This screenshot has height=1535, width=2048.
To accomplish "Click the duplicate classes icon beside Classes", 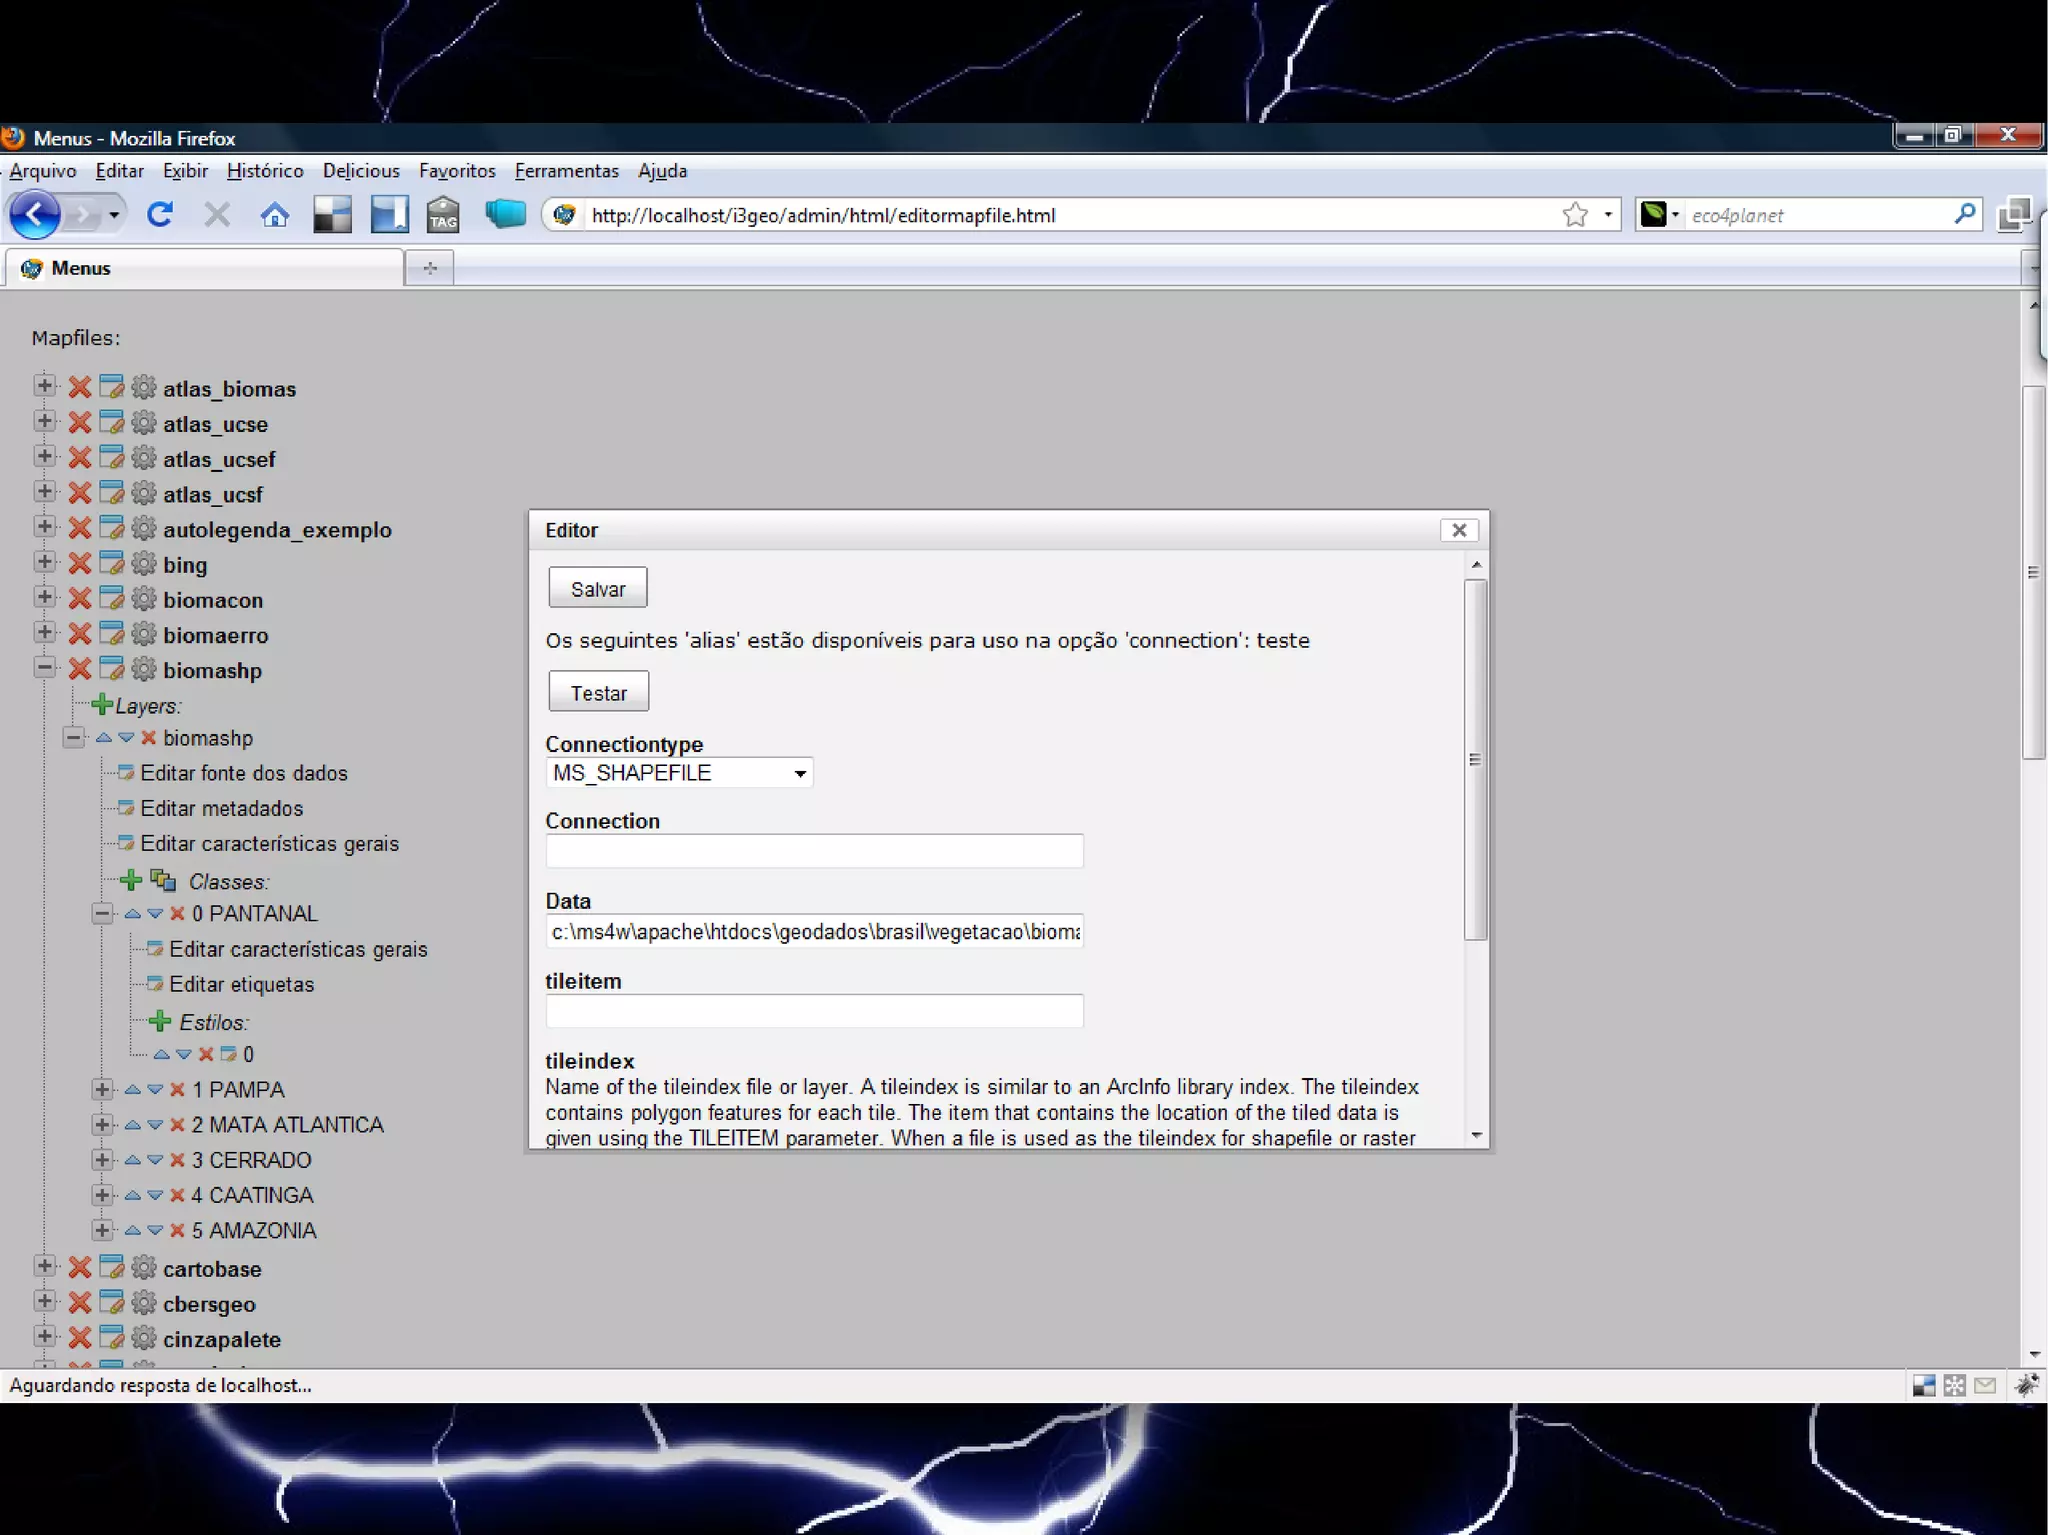I will coord(163,881).
